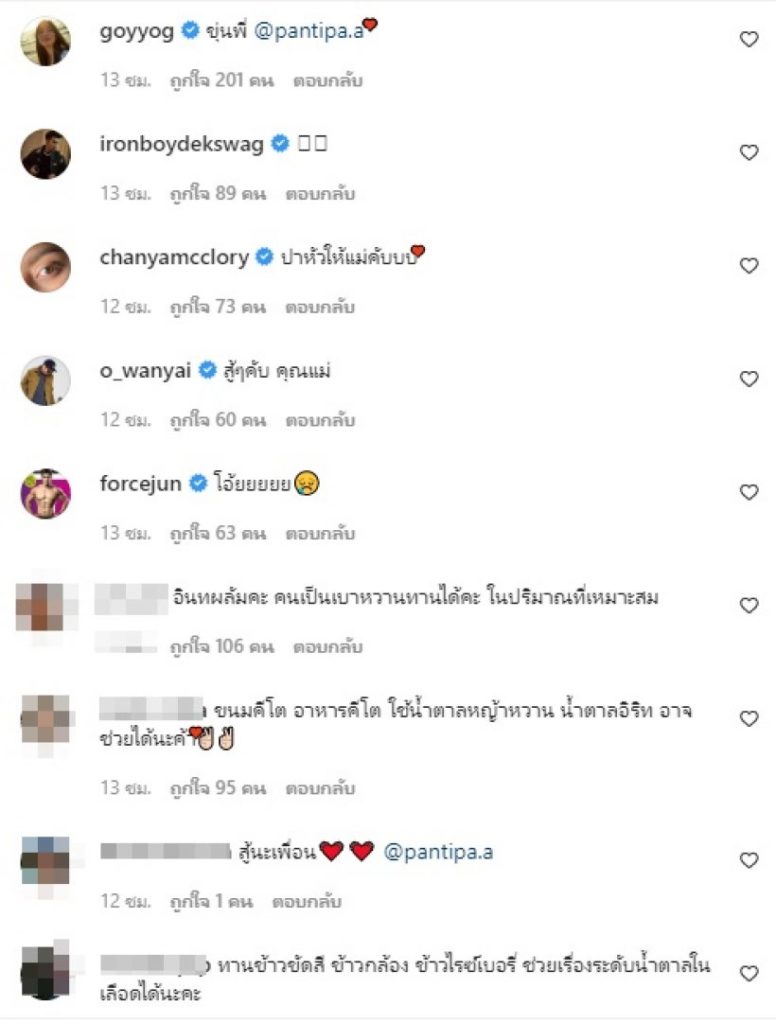
Task: Tap the heart beside chanyamcclory's comment
Action: tap(749, 265)
